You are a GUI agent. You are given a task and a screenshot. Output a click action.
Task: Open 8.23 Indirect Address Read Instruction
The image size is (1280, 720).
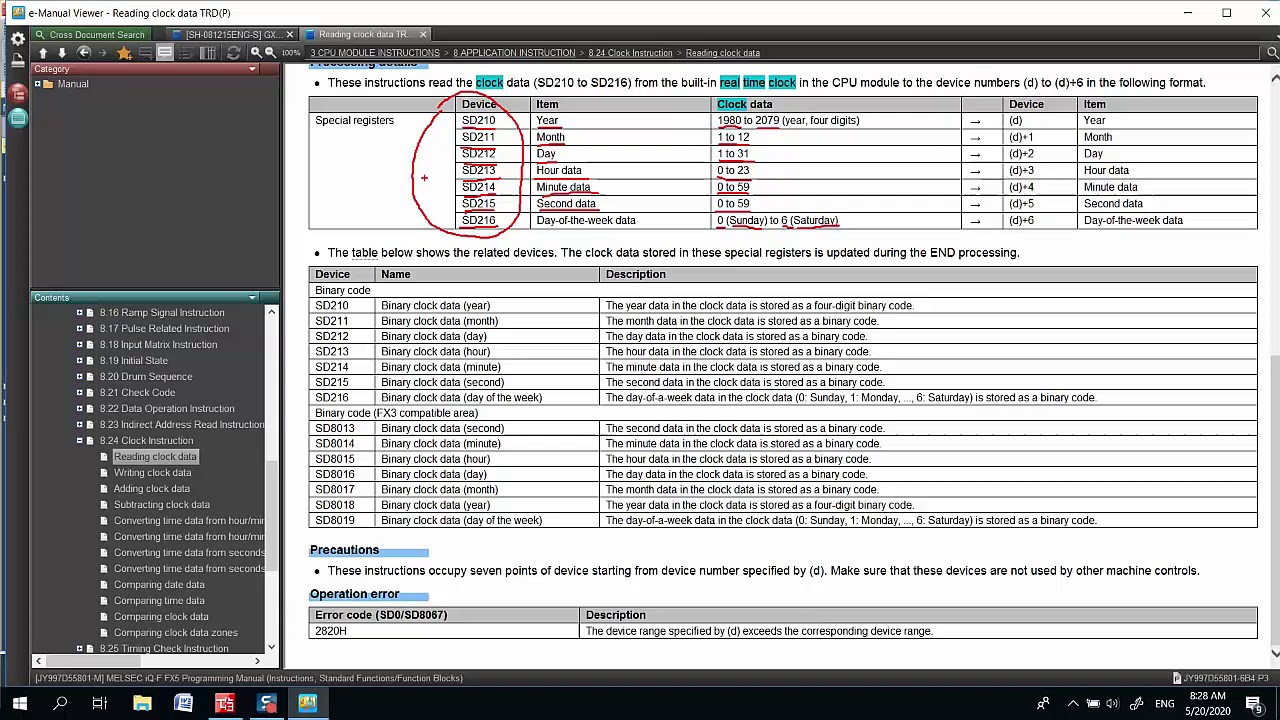[182, 424]
